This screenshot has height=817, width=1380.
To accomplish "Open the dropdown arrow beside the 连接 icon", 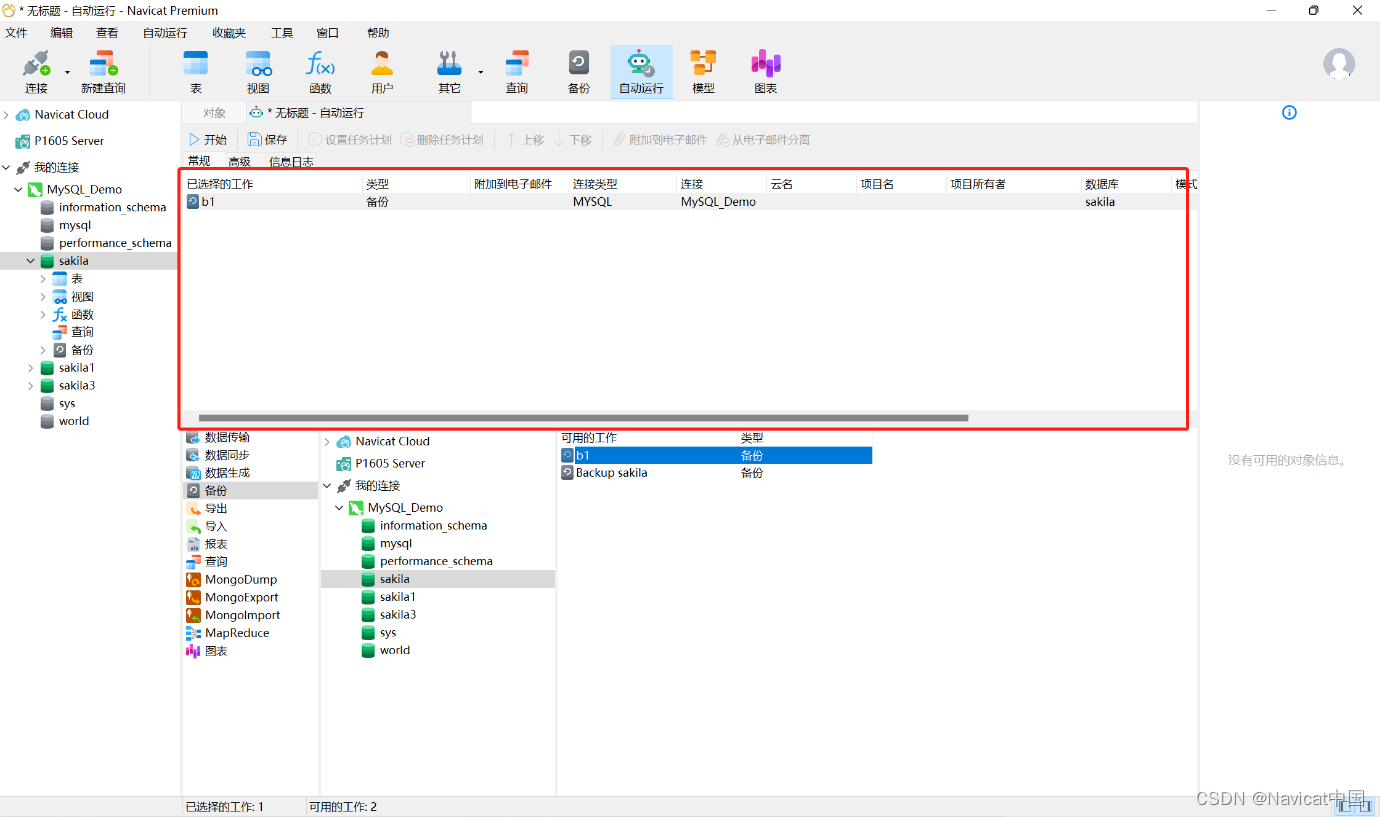I will click(x=68, y=72).
